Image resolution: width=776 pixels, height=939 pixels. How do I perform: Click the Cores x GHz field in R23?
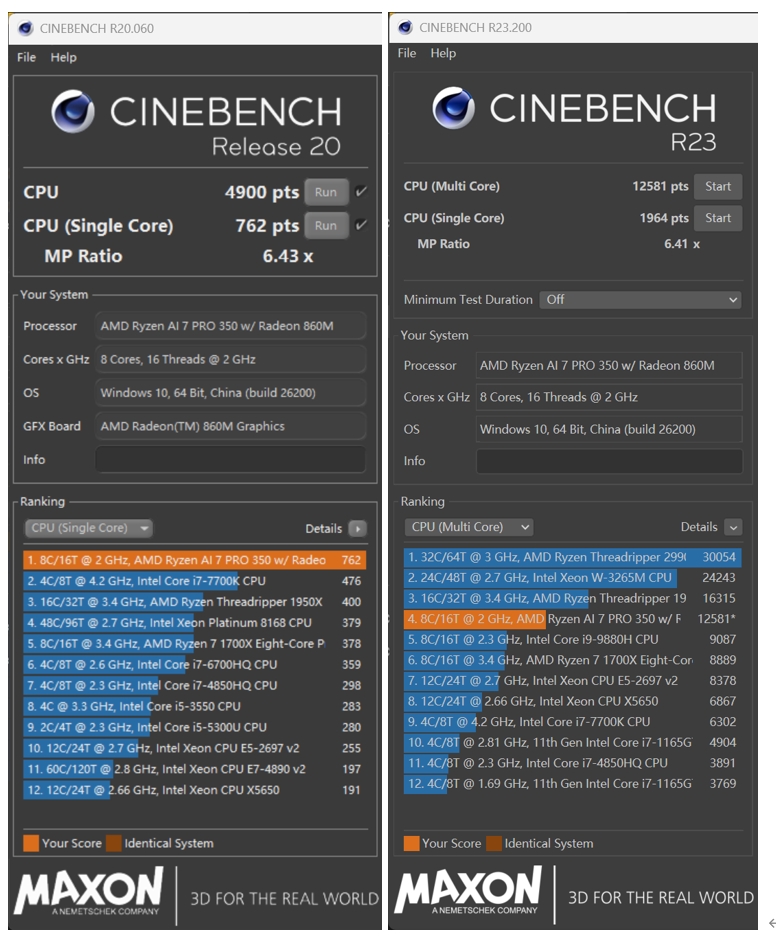point(609,397)
